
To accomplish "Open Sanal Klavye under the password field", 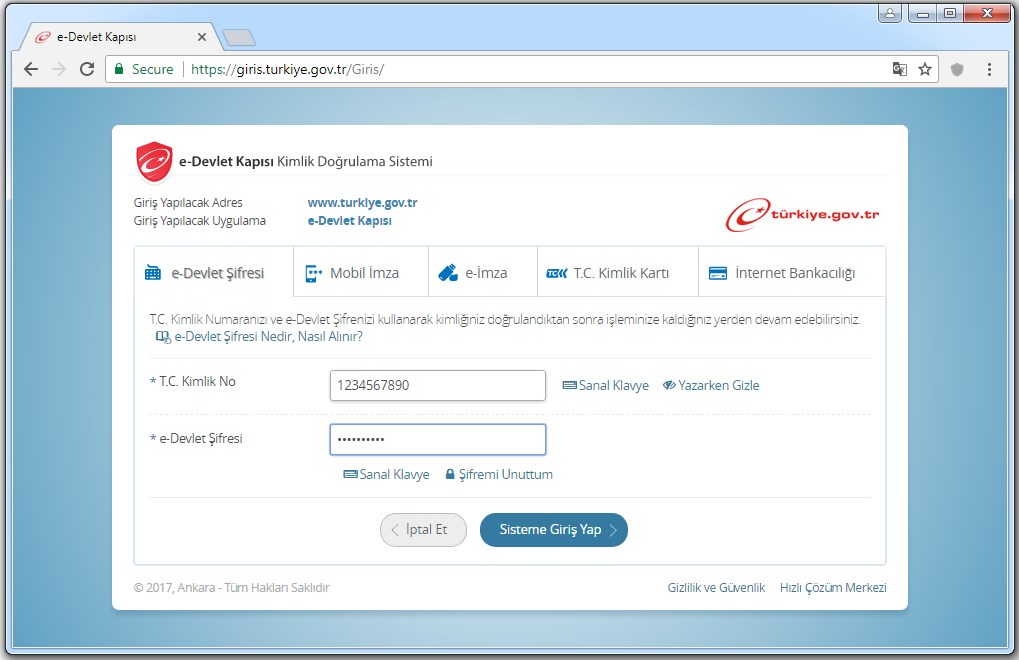I will click(386, 475).
